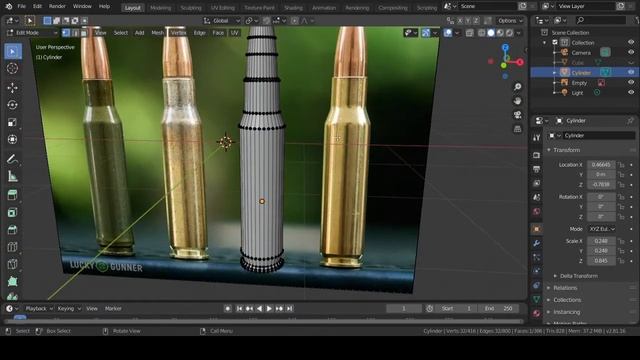Enable vertex select mode
640x360 pixels.
(66, 33)
